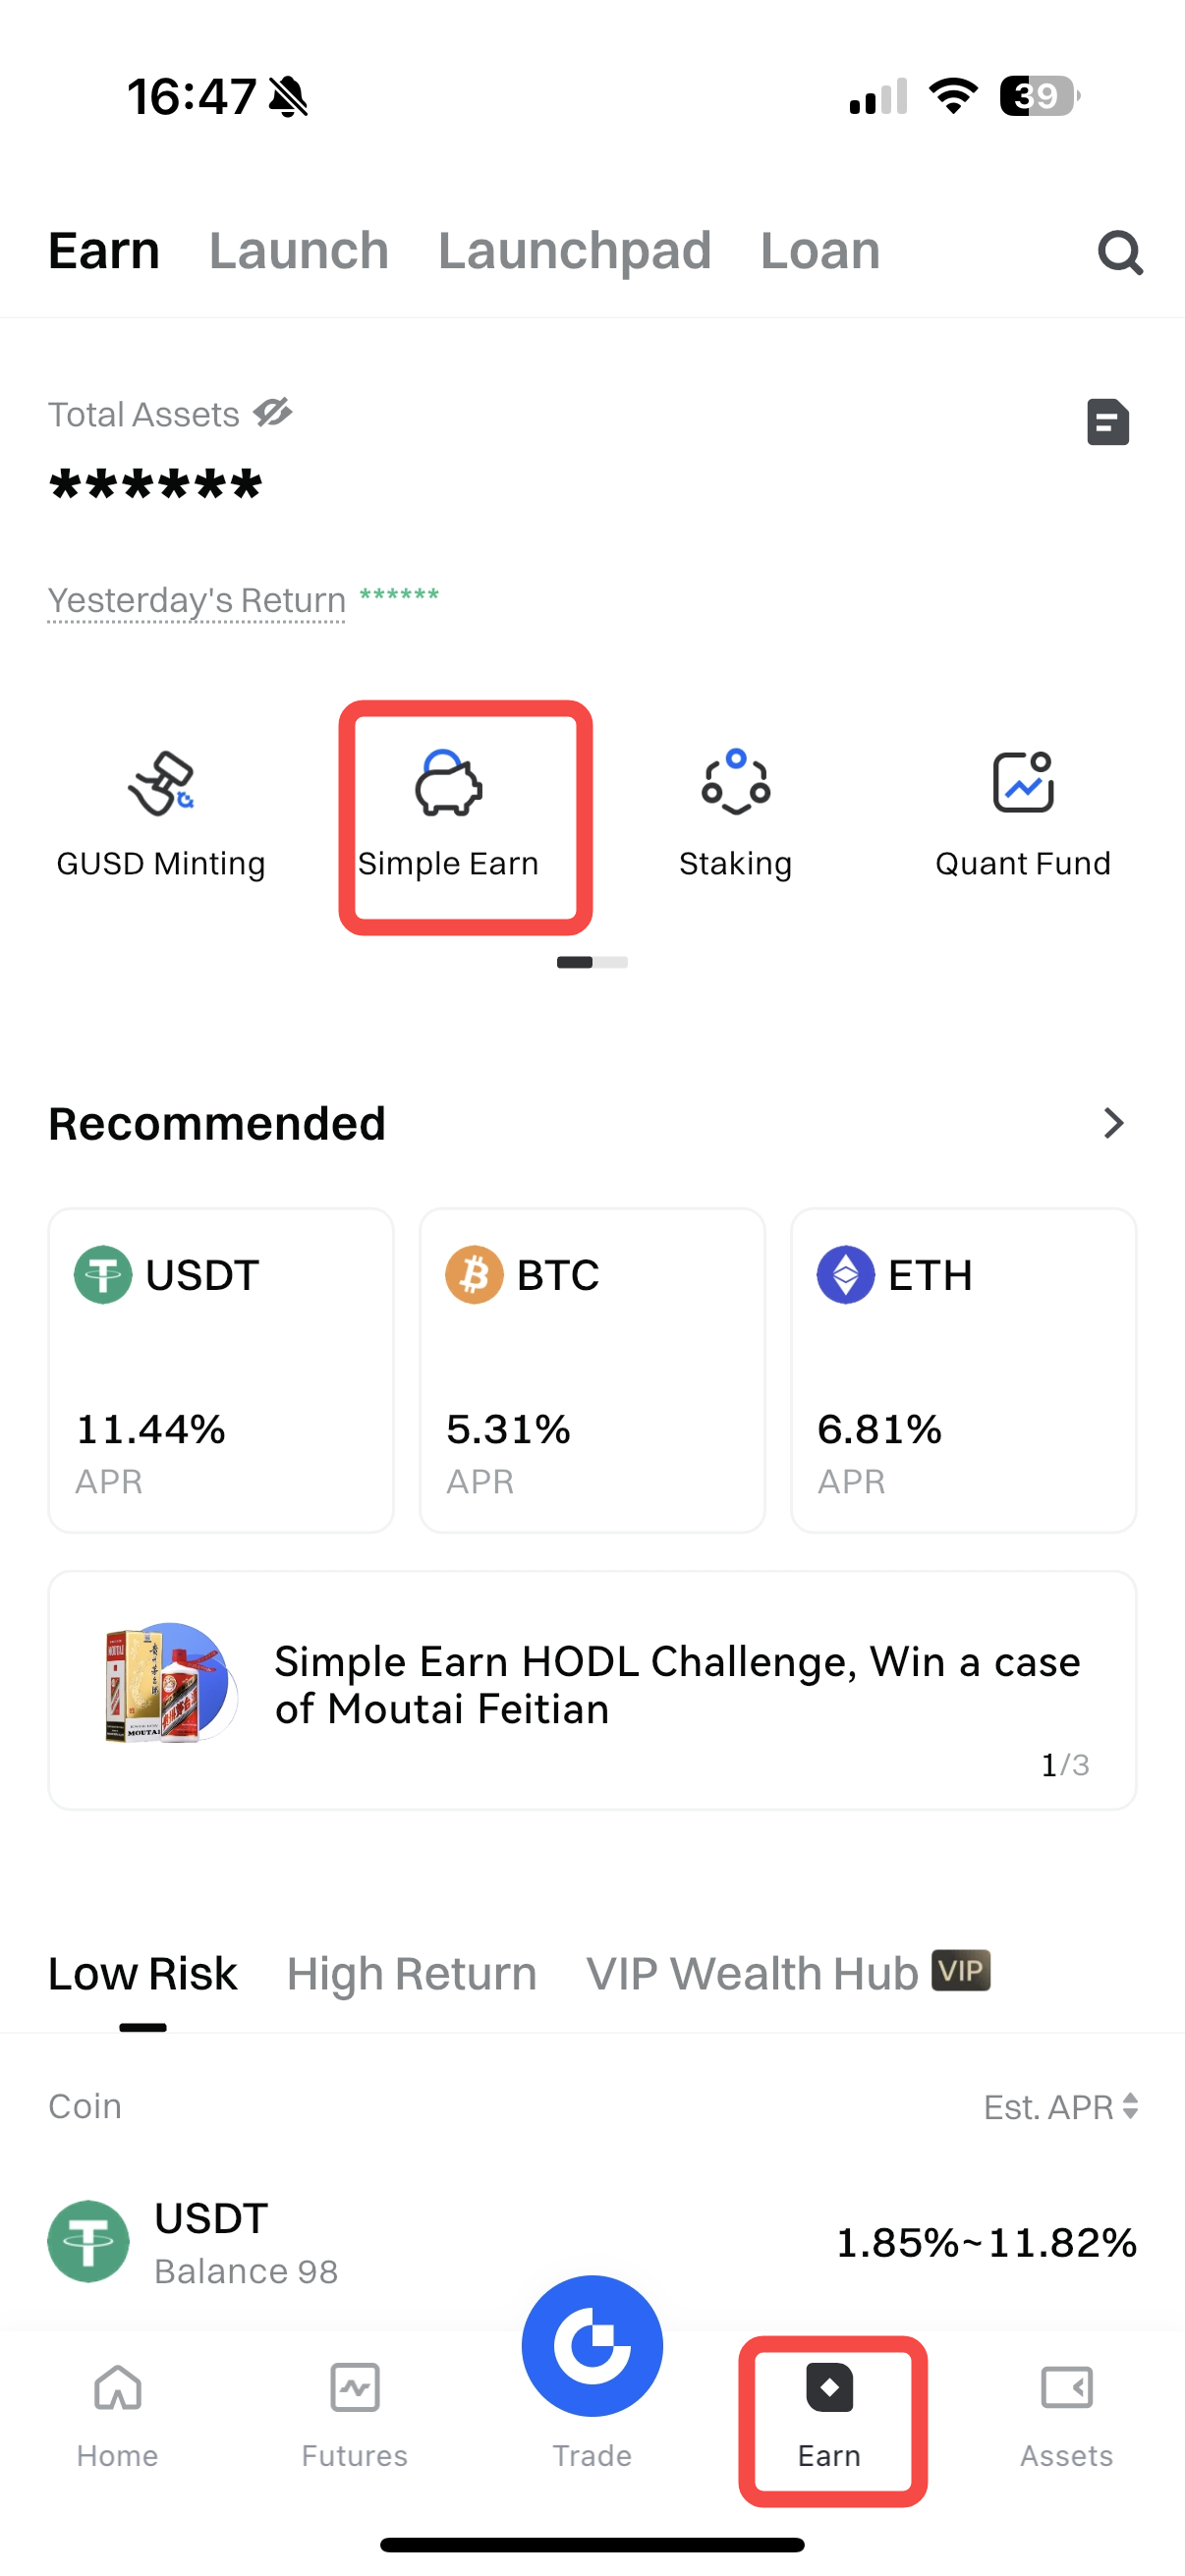The image size is (1185, 2576).
Task: Select the BTC 5.31% APR card
Action: (x=592, y=1369)
